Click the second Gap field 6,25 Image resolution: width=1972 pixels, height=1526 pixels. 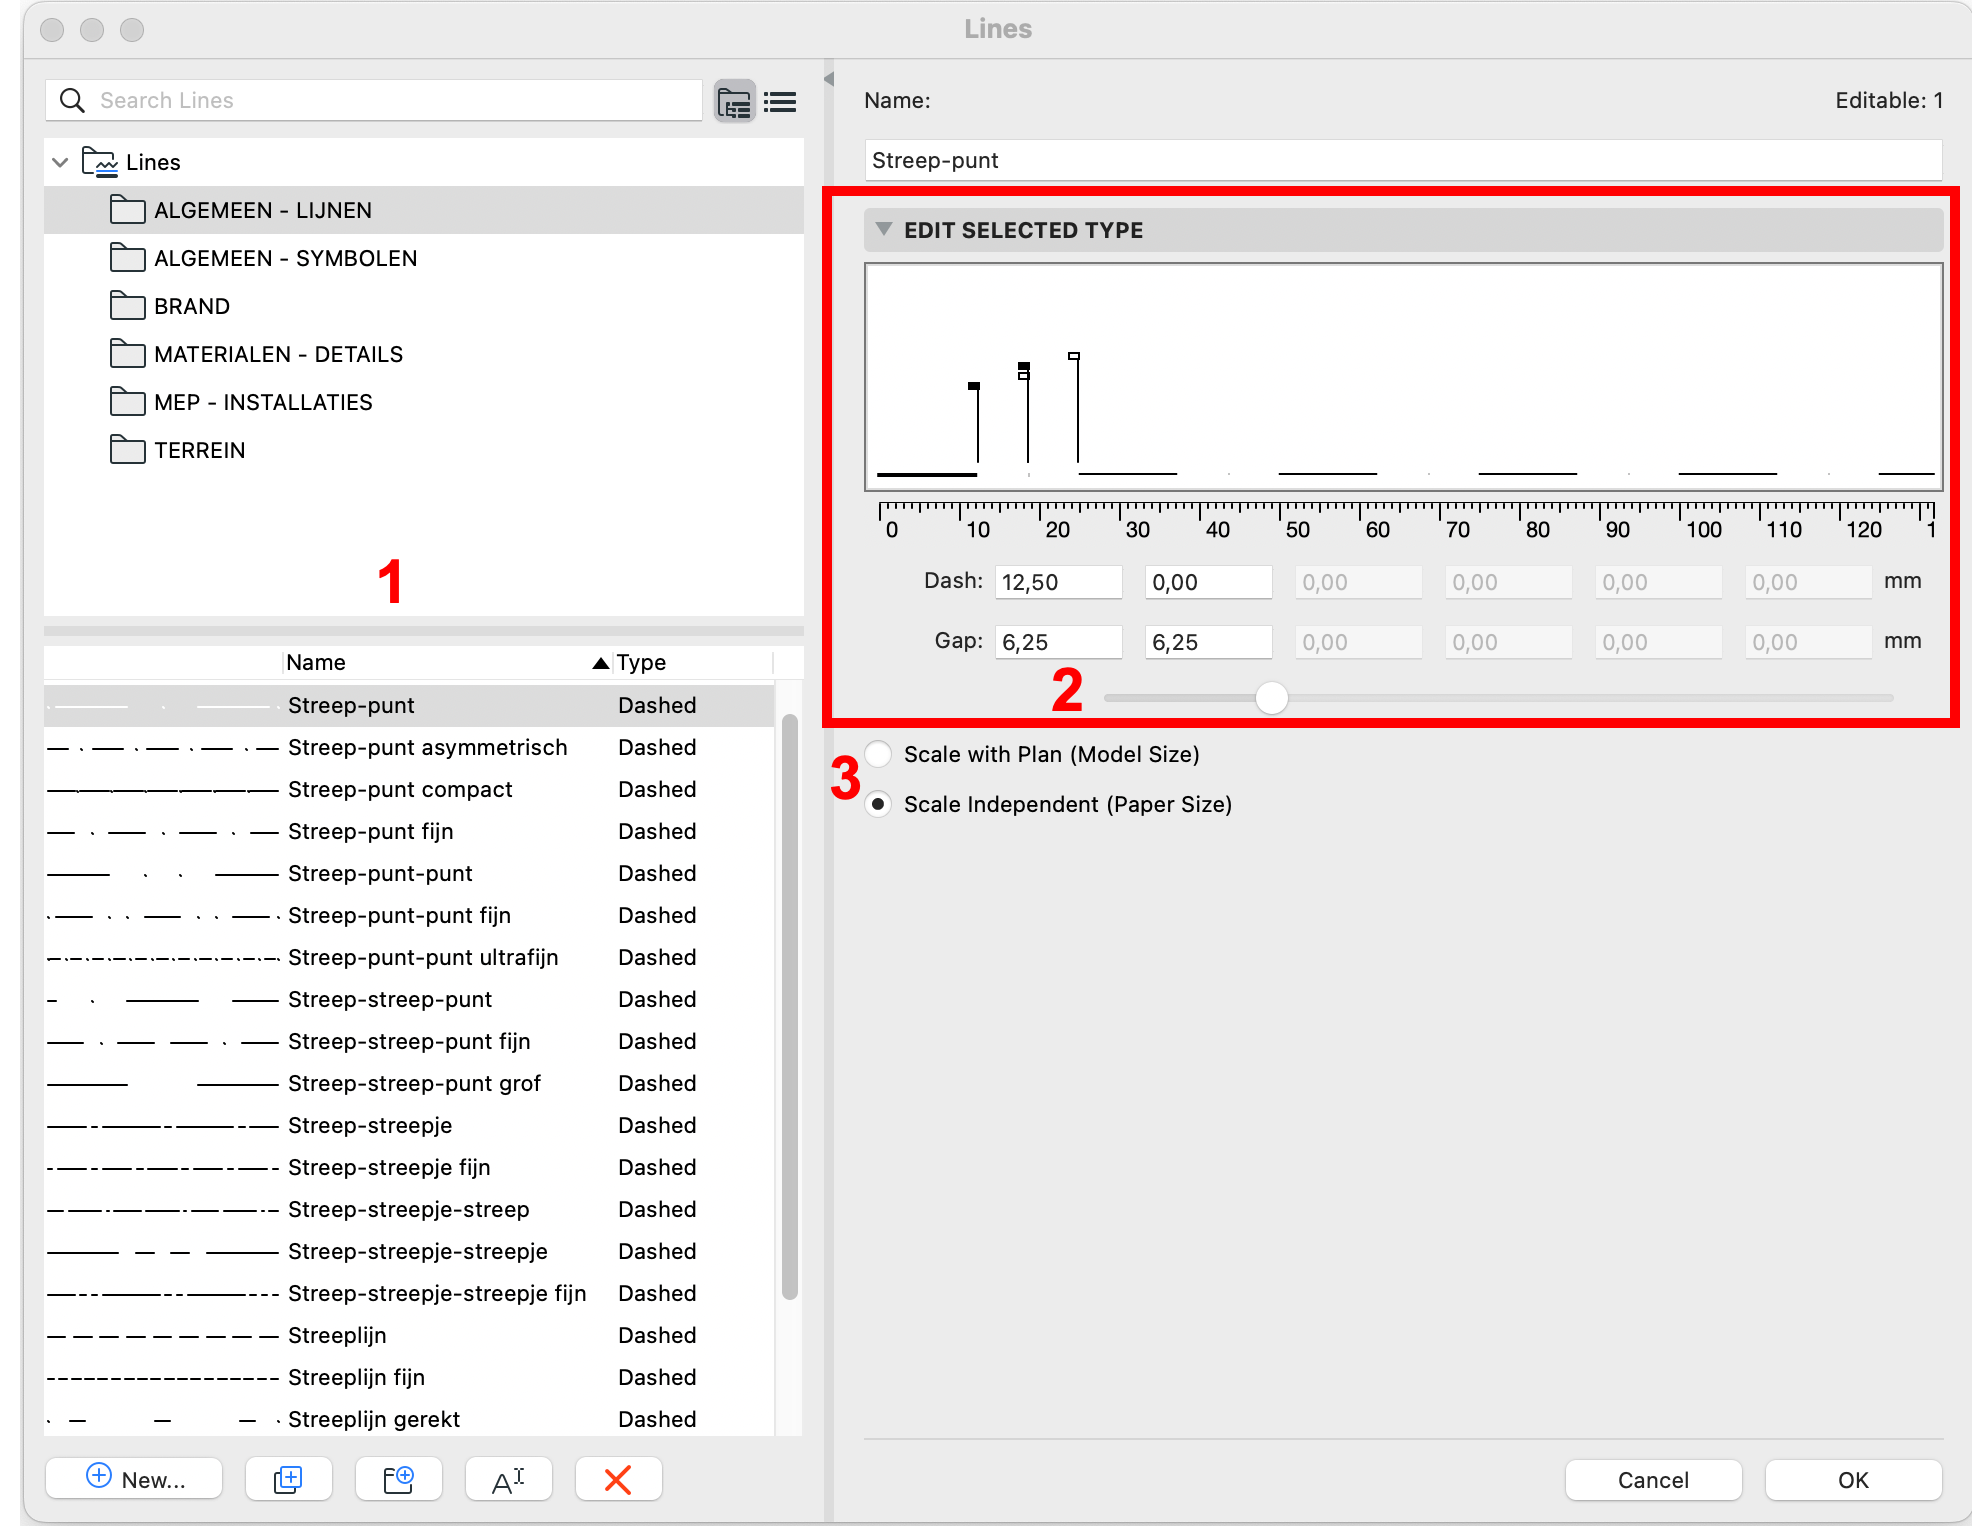click(x=1208, y=642)
